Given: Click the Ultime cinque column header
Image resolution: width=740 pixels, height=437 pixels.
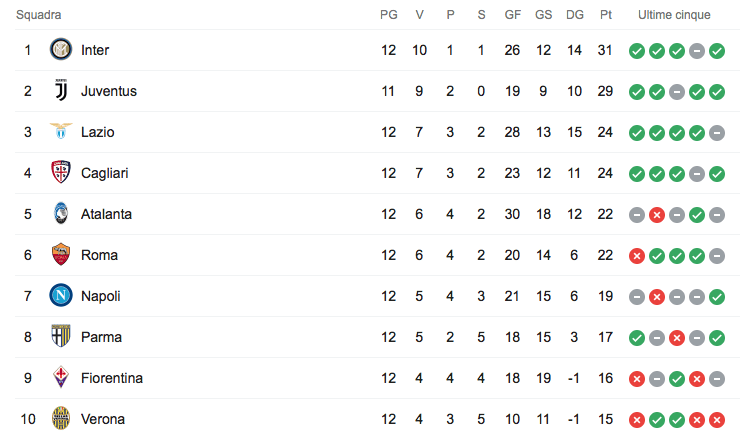Looking at the screenshot, I should 675,15.
